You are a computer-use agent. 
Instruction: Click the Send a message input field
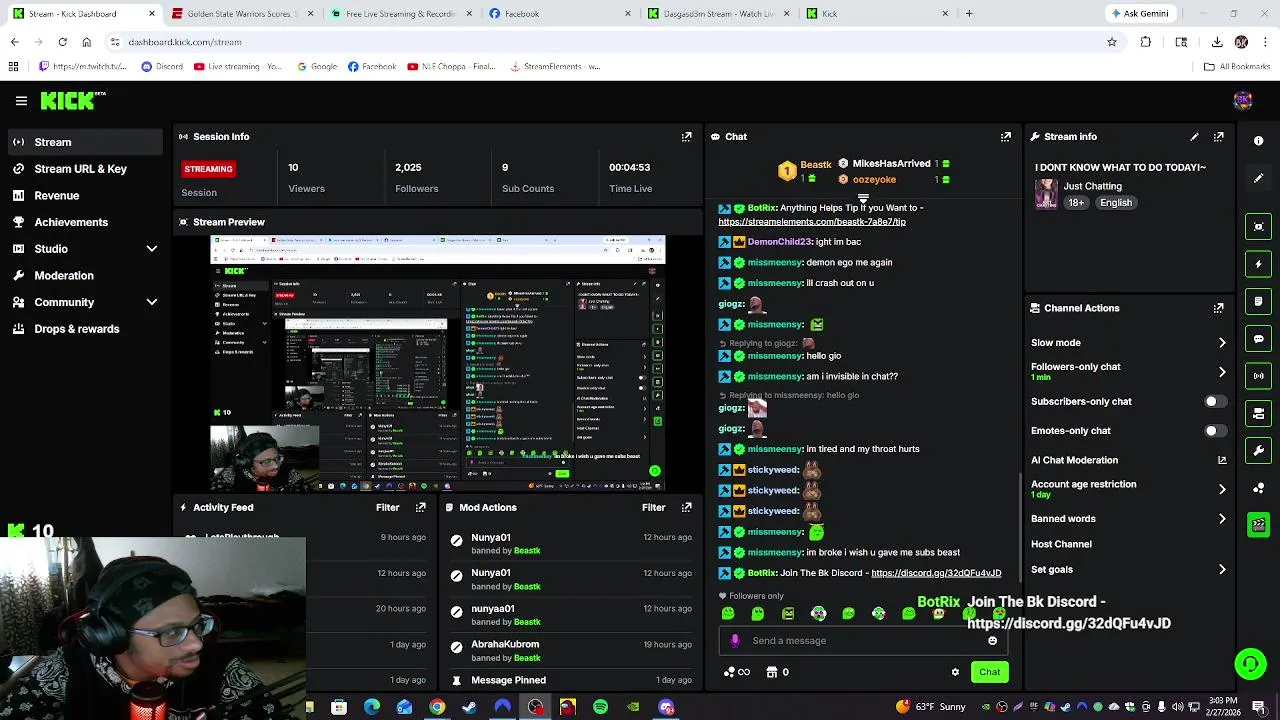(x=865, y=641)
